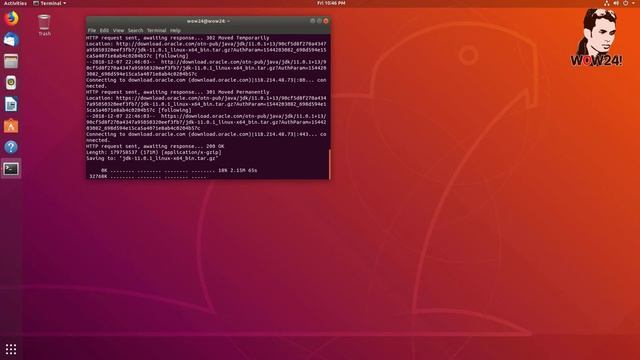Click the 32768K download progress line

[x=148, y=176]
